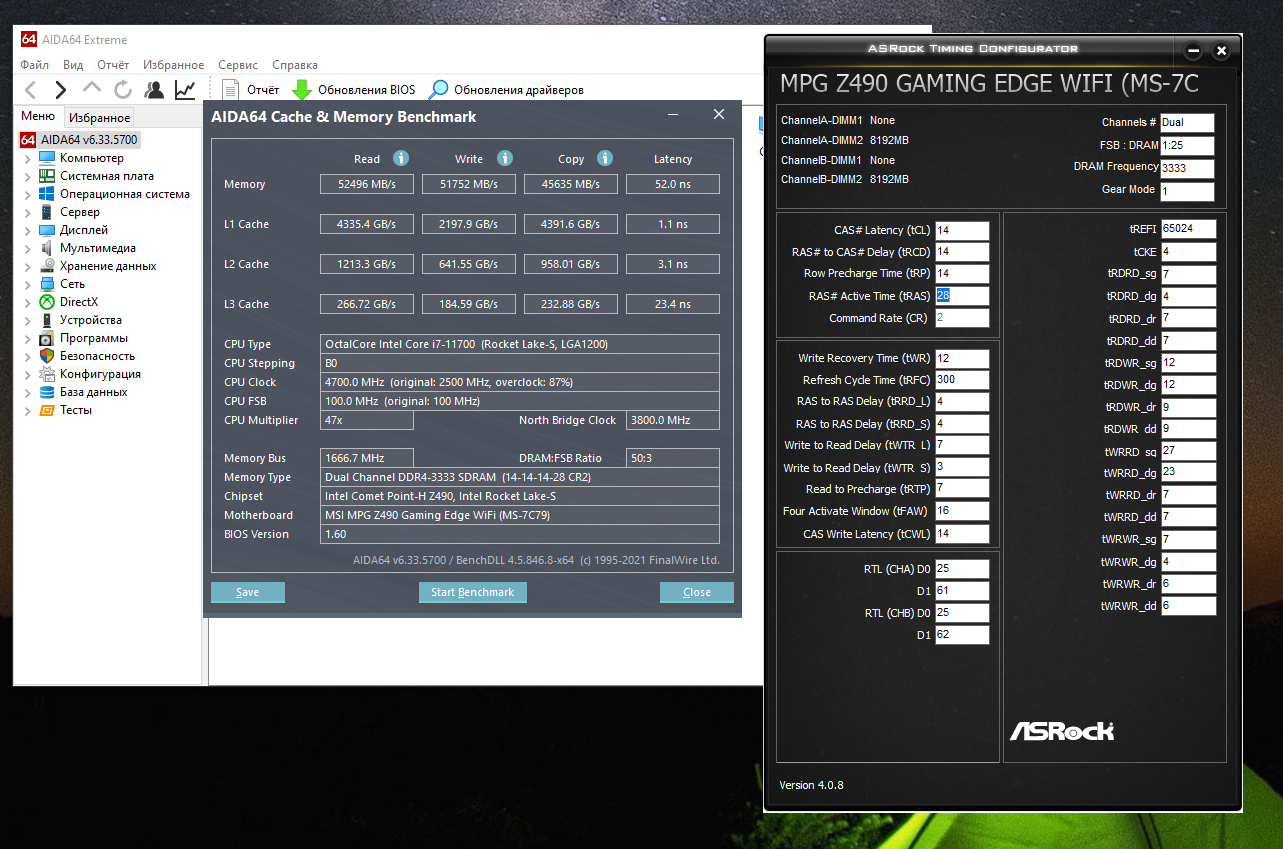1283x849 pixels.
Task: Click the info icon beside Read
Action: coord(401,158)
